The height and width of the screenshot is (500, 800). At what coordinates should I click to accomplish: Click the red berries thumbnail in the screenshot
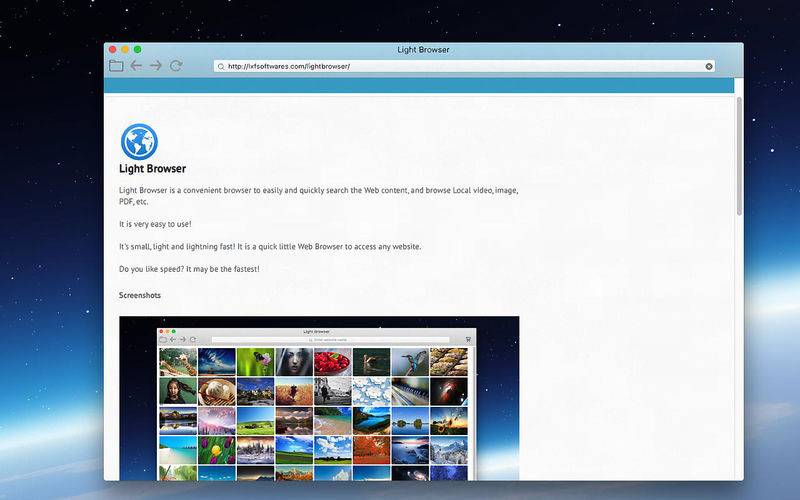[x=333, y=362]
